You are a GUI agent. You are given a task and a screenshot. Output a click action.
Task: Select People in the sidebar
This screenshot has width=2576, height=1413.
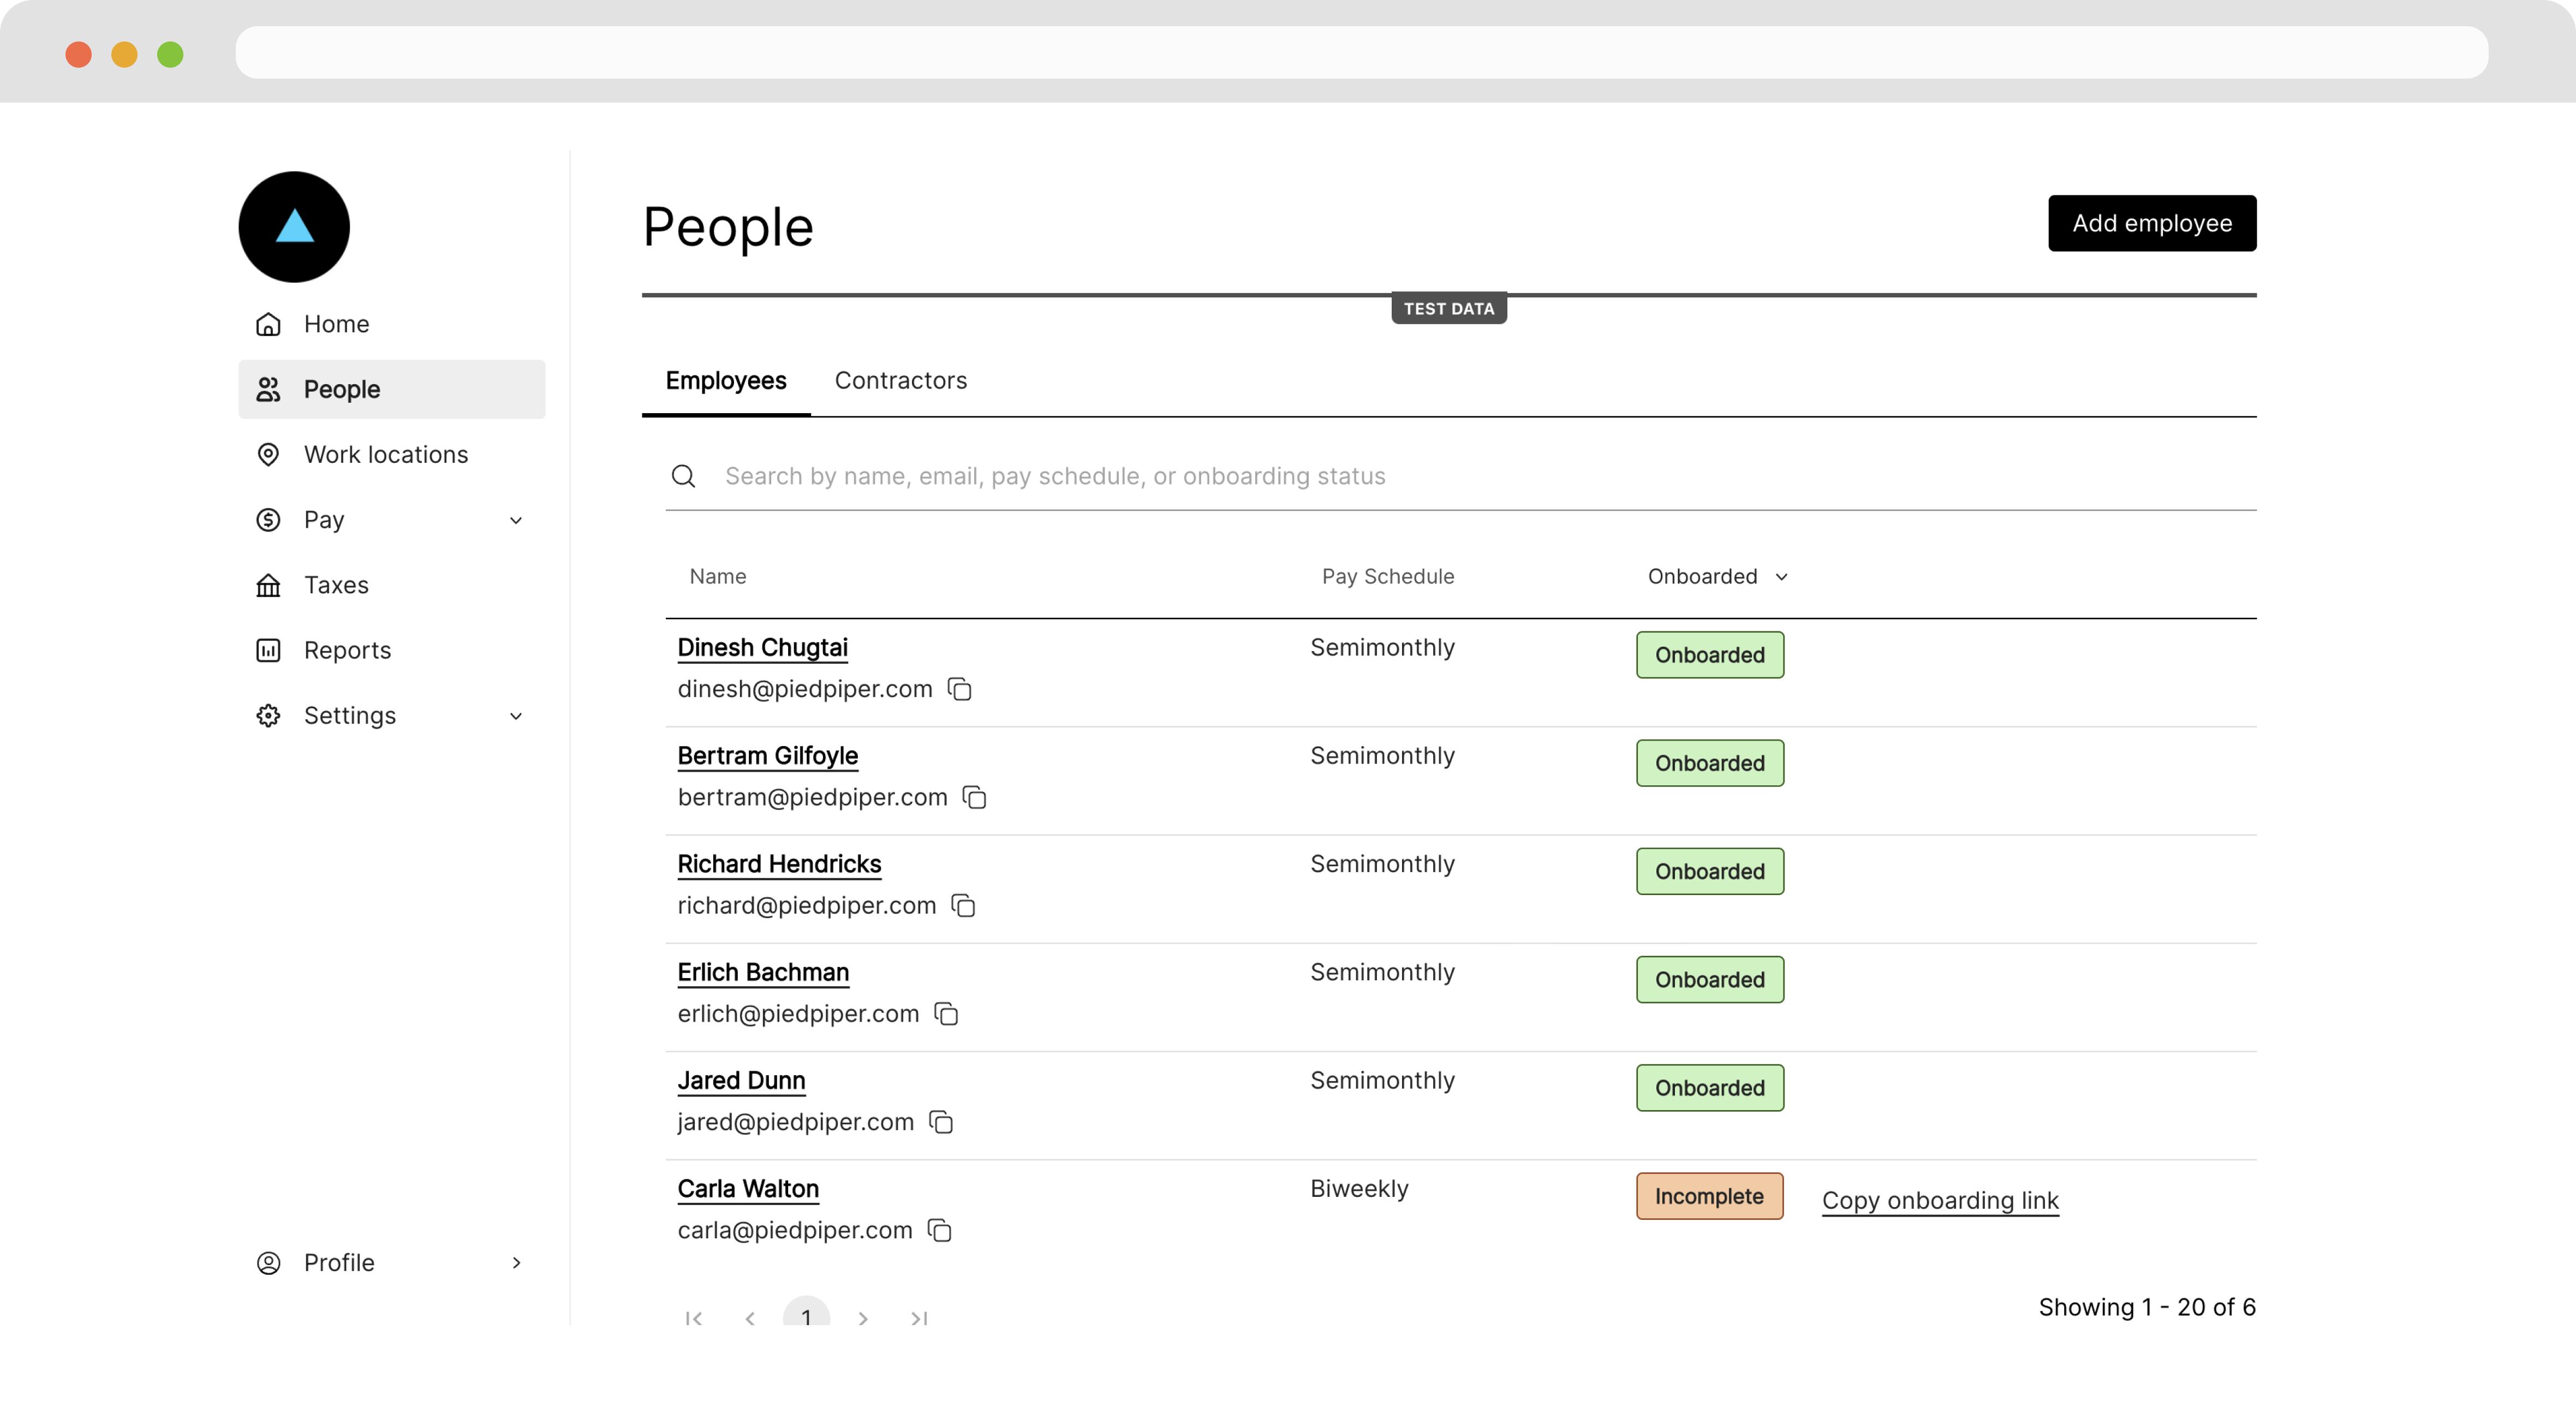(x=392, y=389)
